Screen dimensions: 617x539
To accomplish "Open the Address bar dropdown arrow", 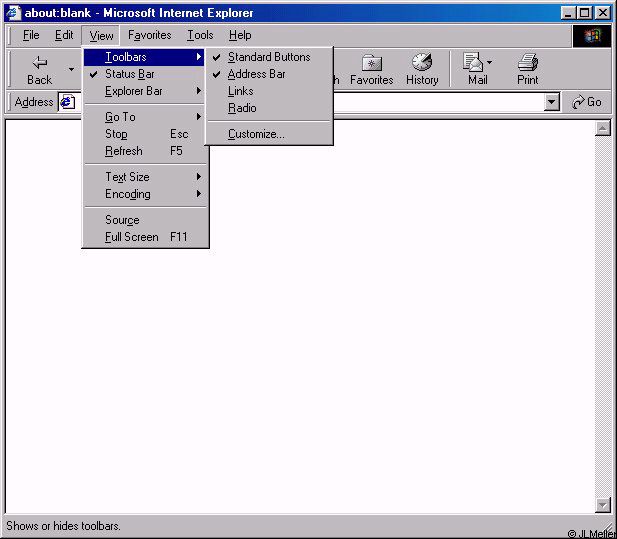I will [552, 103].
